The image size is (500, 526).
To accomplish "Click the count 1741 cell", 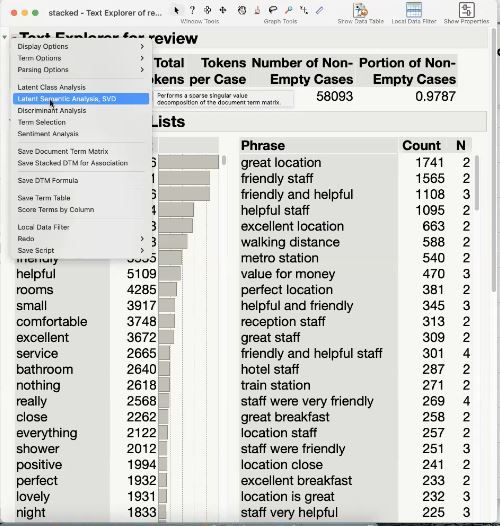I will pyautogui.click(x=430, y=163).
